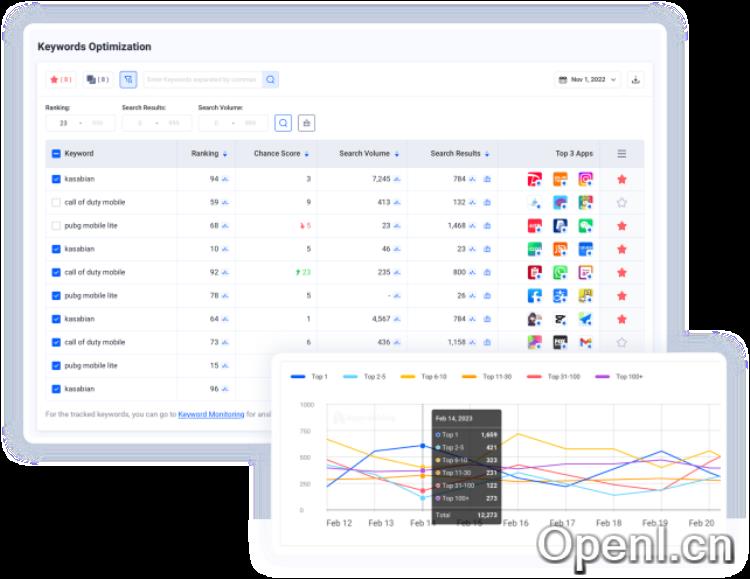This screenshot has width=750, height=579.
Task: Toggle the select-all Keyword header checkbox
Action: coord(56,154)
